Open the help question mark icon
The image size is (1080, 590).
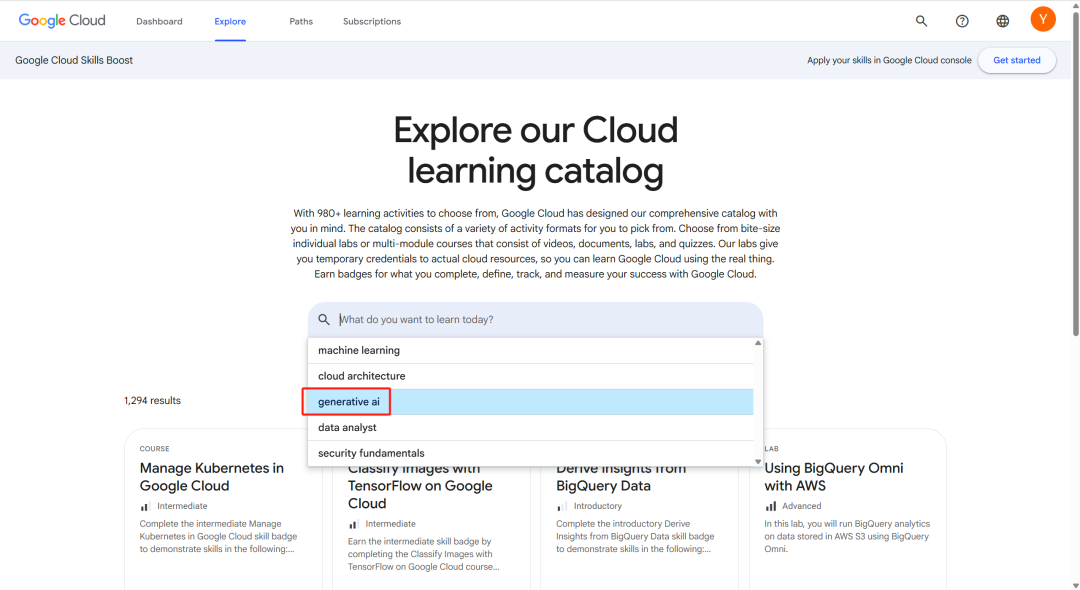tap(962, 21)
